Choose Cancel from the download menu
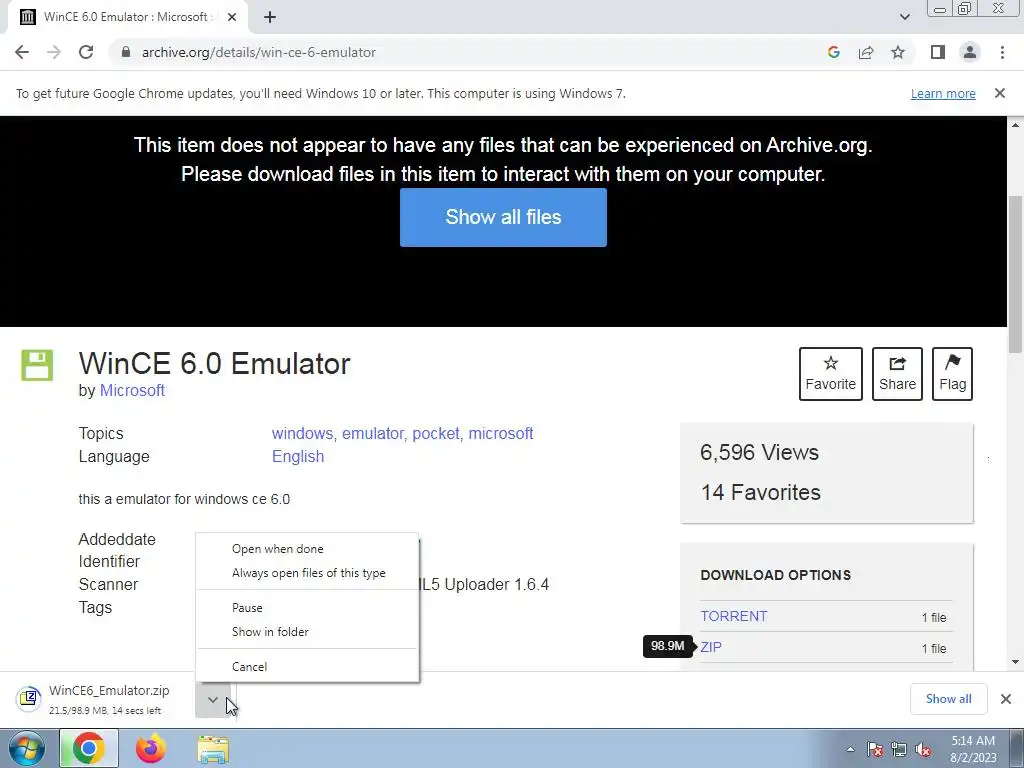The height and width of the screenshot is (768, 1024). point(307,667)
